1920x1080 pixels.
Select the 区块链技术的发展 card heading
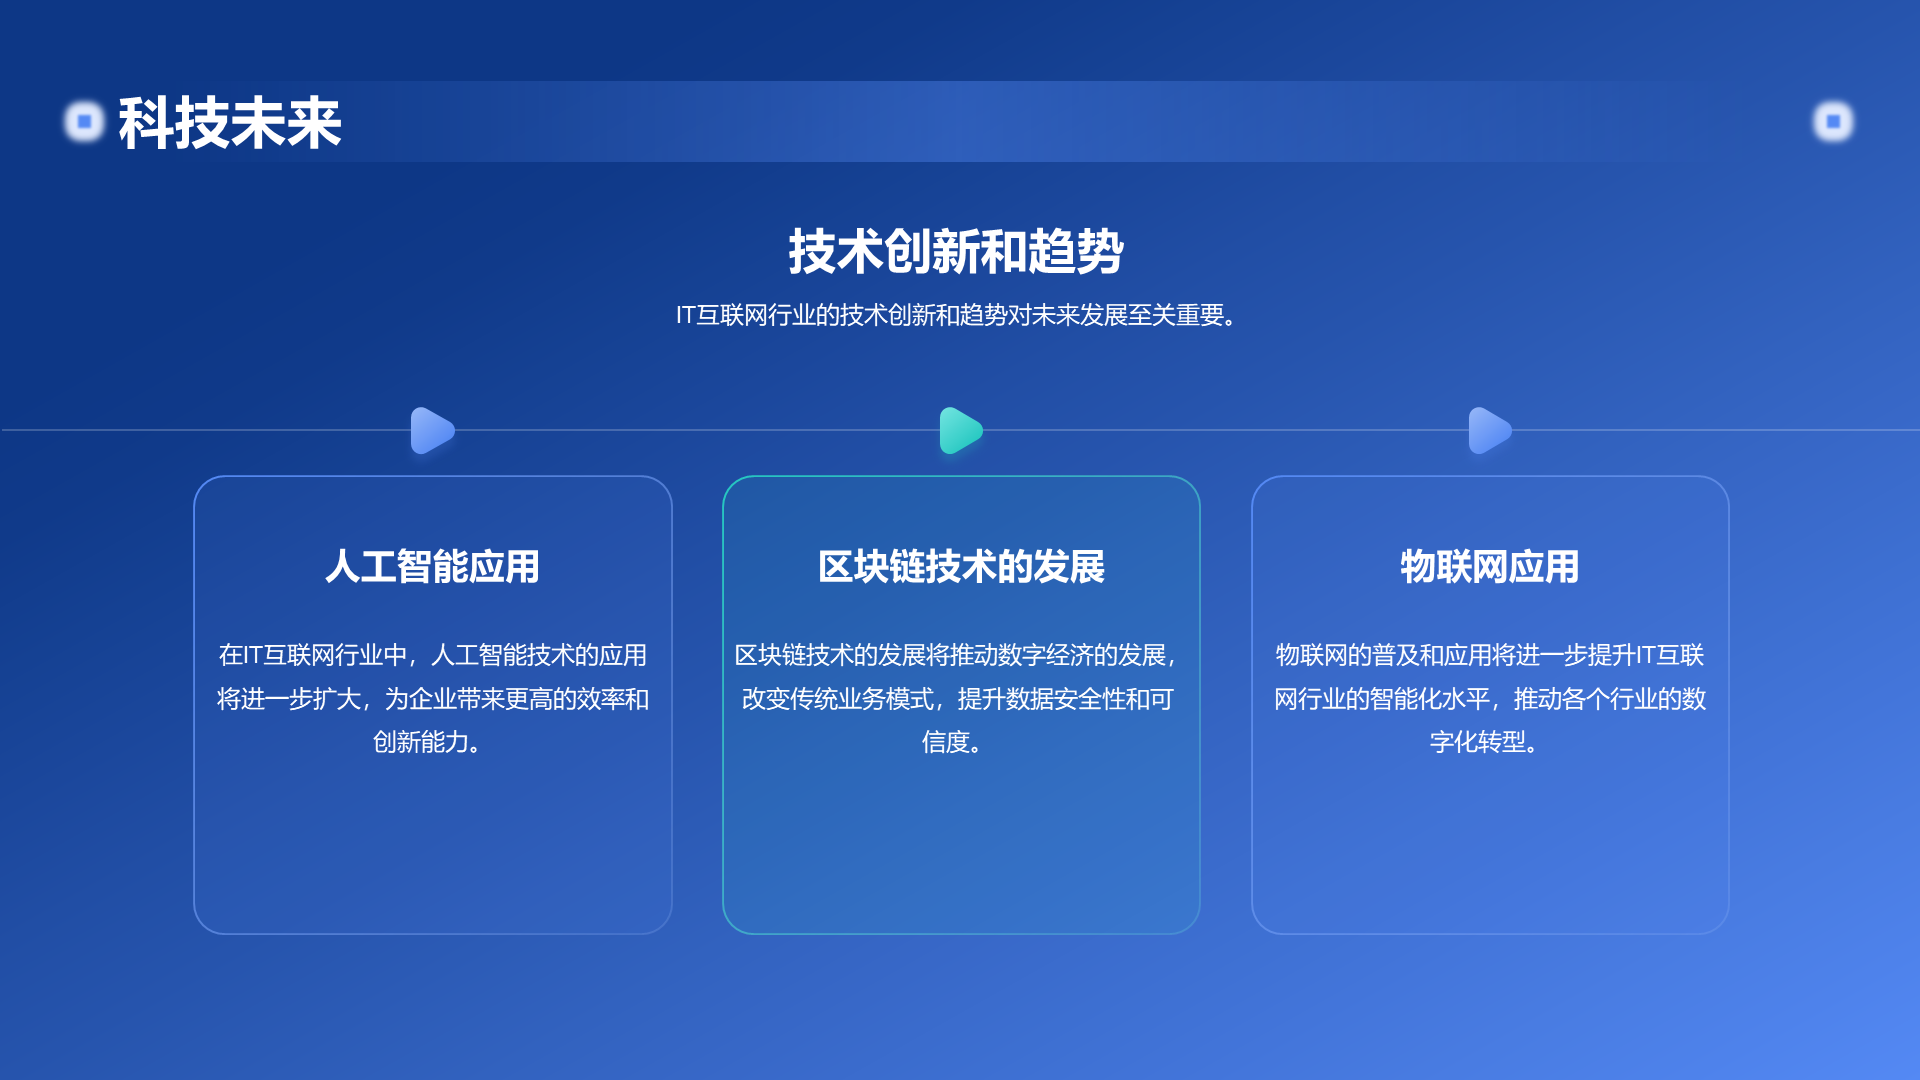pos(961,567)
